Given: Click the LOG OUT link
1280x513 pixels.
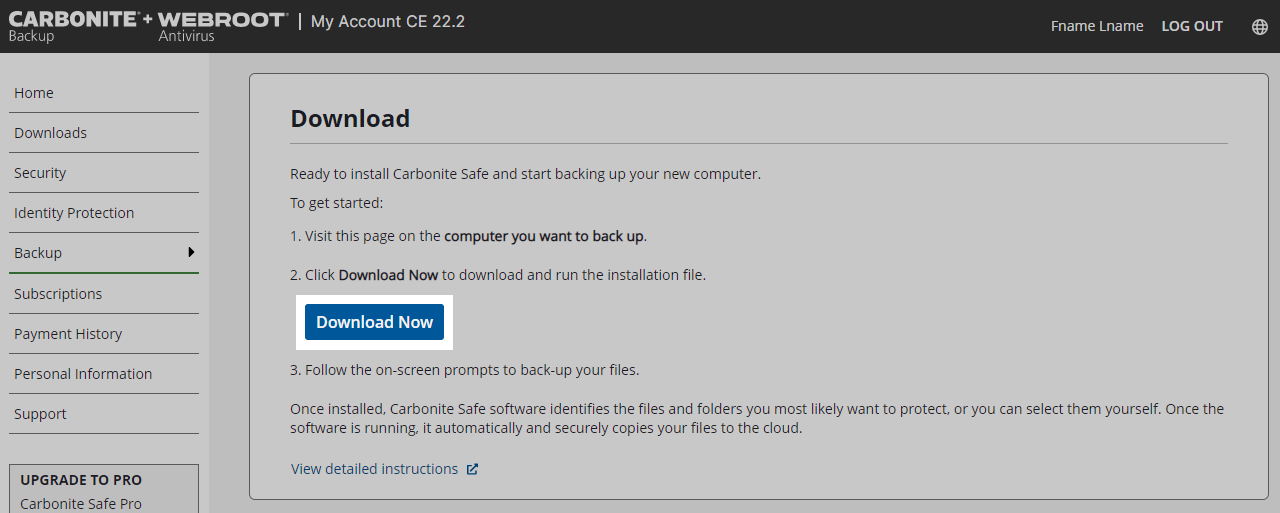Looking at the screenshot, I should (1192, 26).
